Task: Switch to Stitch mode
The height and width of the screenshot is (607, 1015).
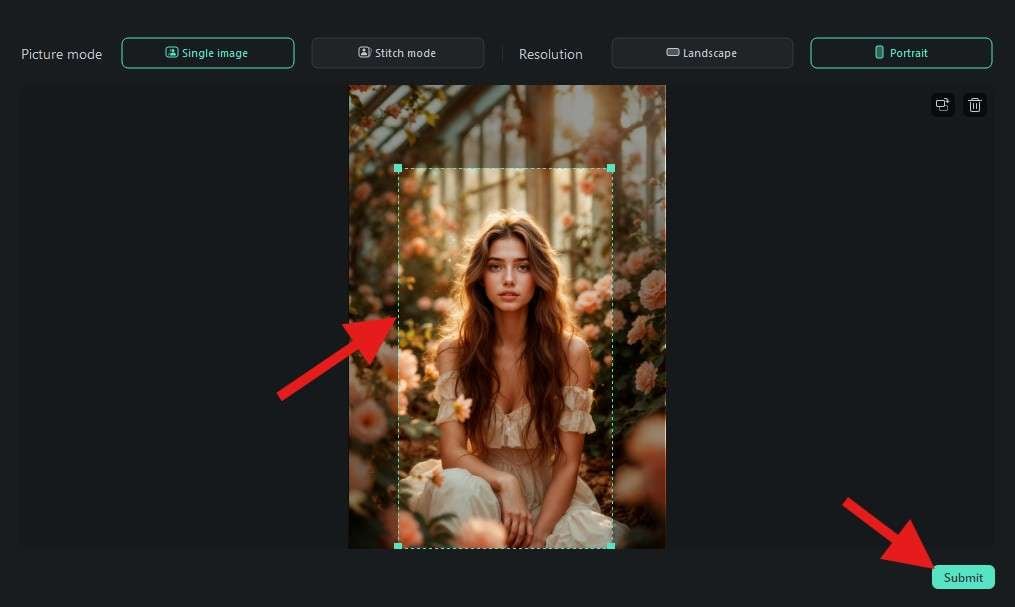Action: 397,53
